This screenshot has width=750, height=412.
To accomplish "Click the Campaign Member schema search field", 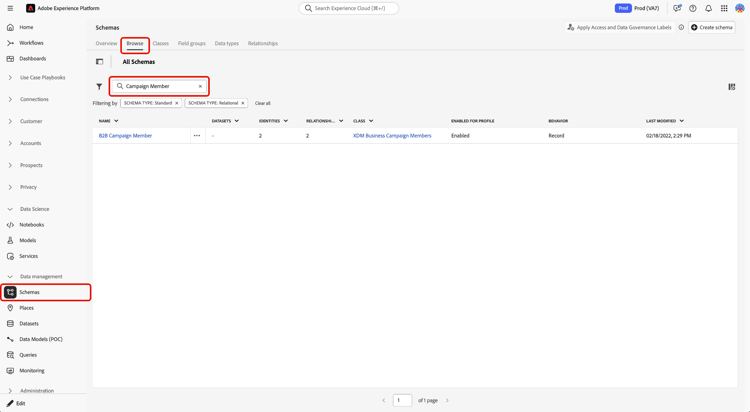I will [159, 87].
